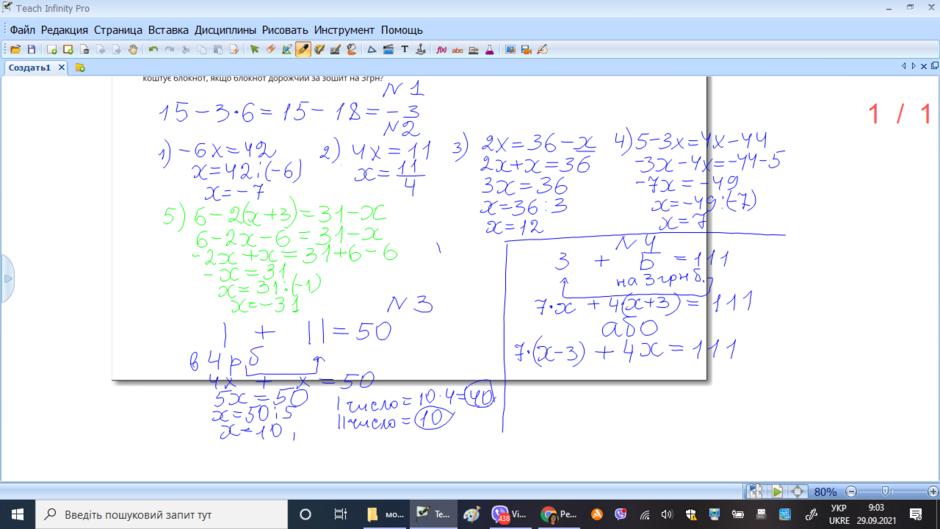The height and width of the screenshot is (529, 940).
Task: Click the 80% zoom level text
Action: pyautogui.click(x=825, y=492)
